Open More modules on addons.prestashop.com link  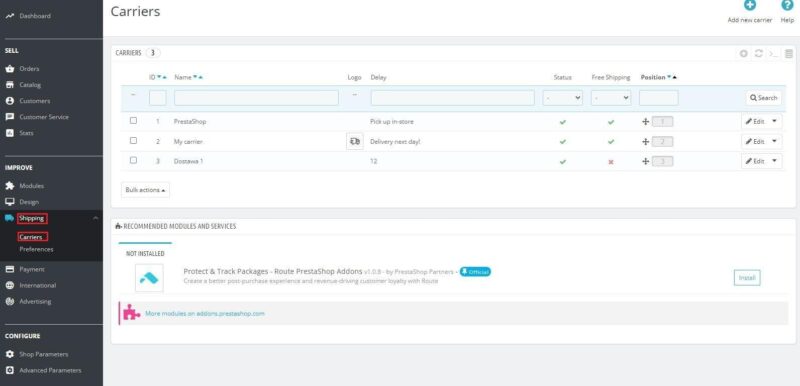[205, 314]
